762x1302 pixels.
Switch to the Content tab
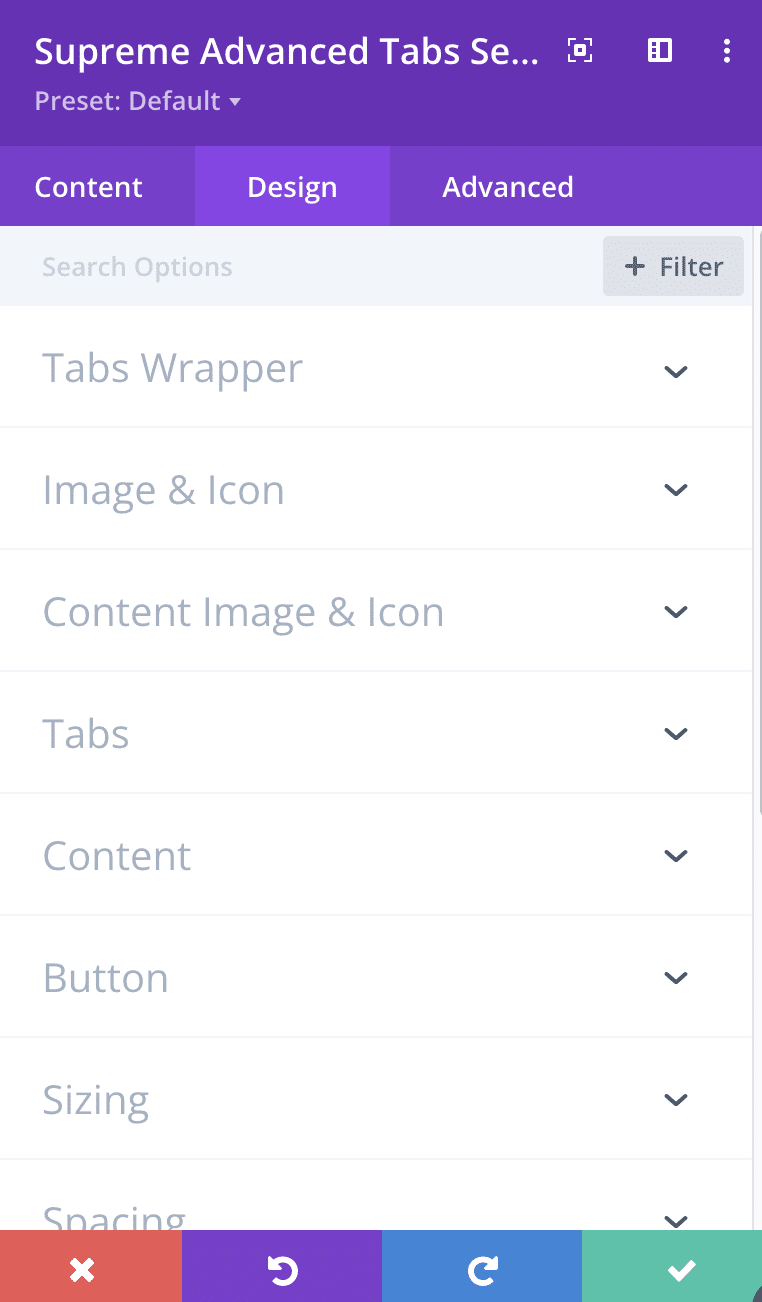tap(89, 187)
